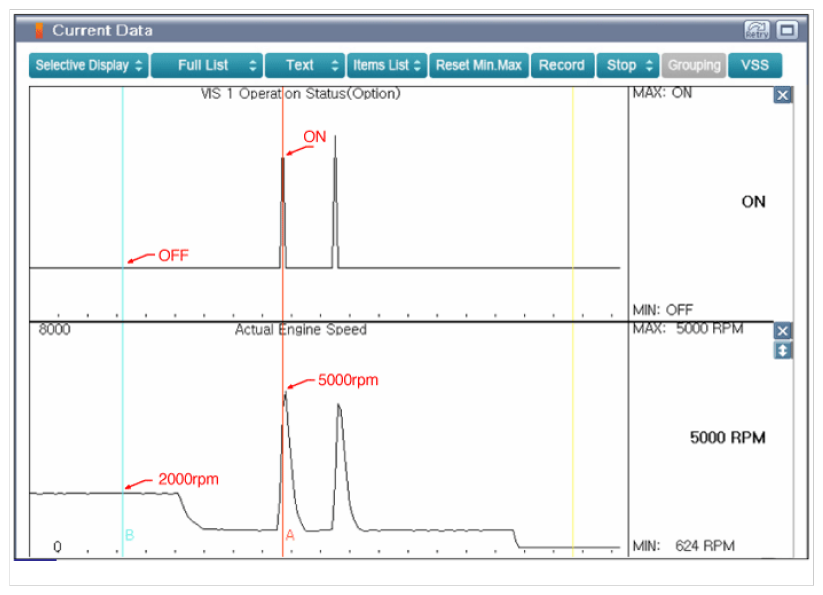Screen dimensions: 823x595
Task: Click the second ON spike in VIS 1 graph
Action: tap(335, 200)
